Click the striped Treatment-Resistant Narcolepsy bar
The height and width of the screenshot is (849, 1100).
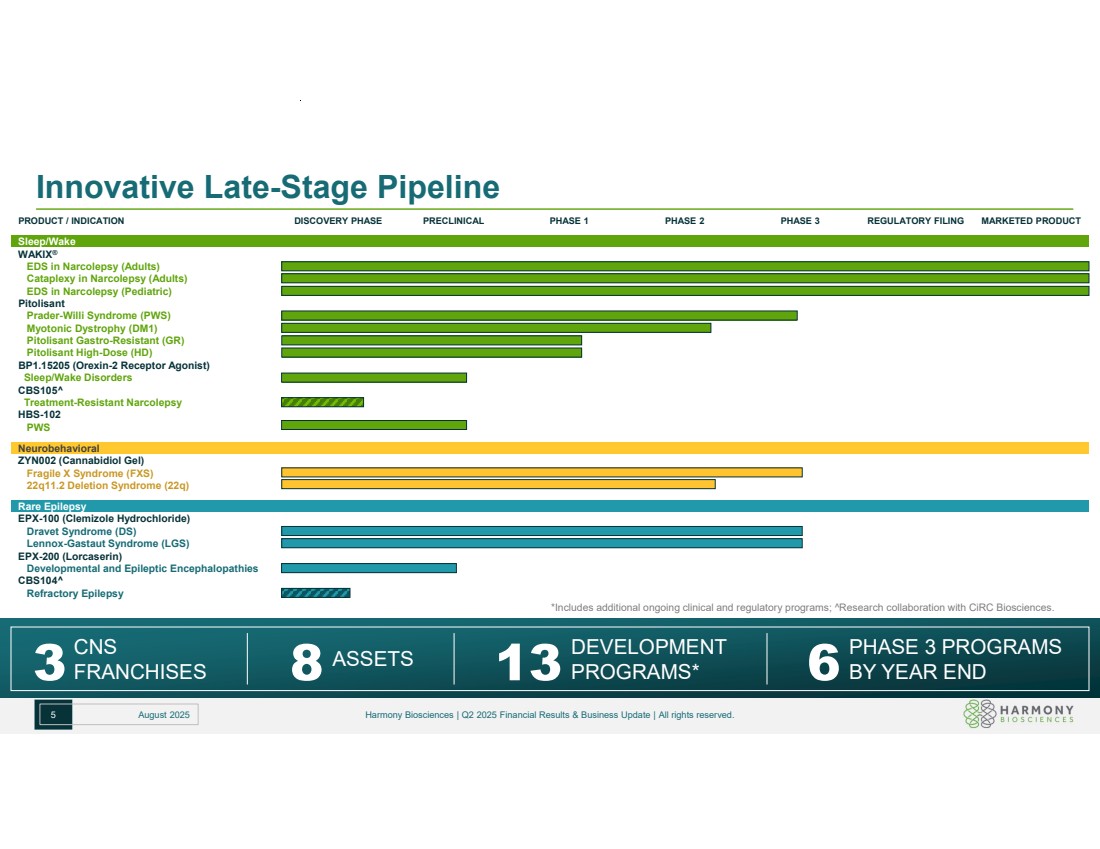(x=322, y=402)
